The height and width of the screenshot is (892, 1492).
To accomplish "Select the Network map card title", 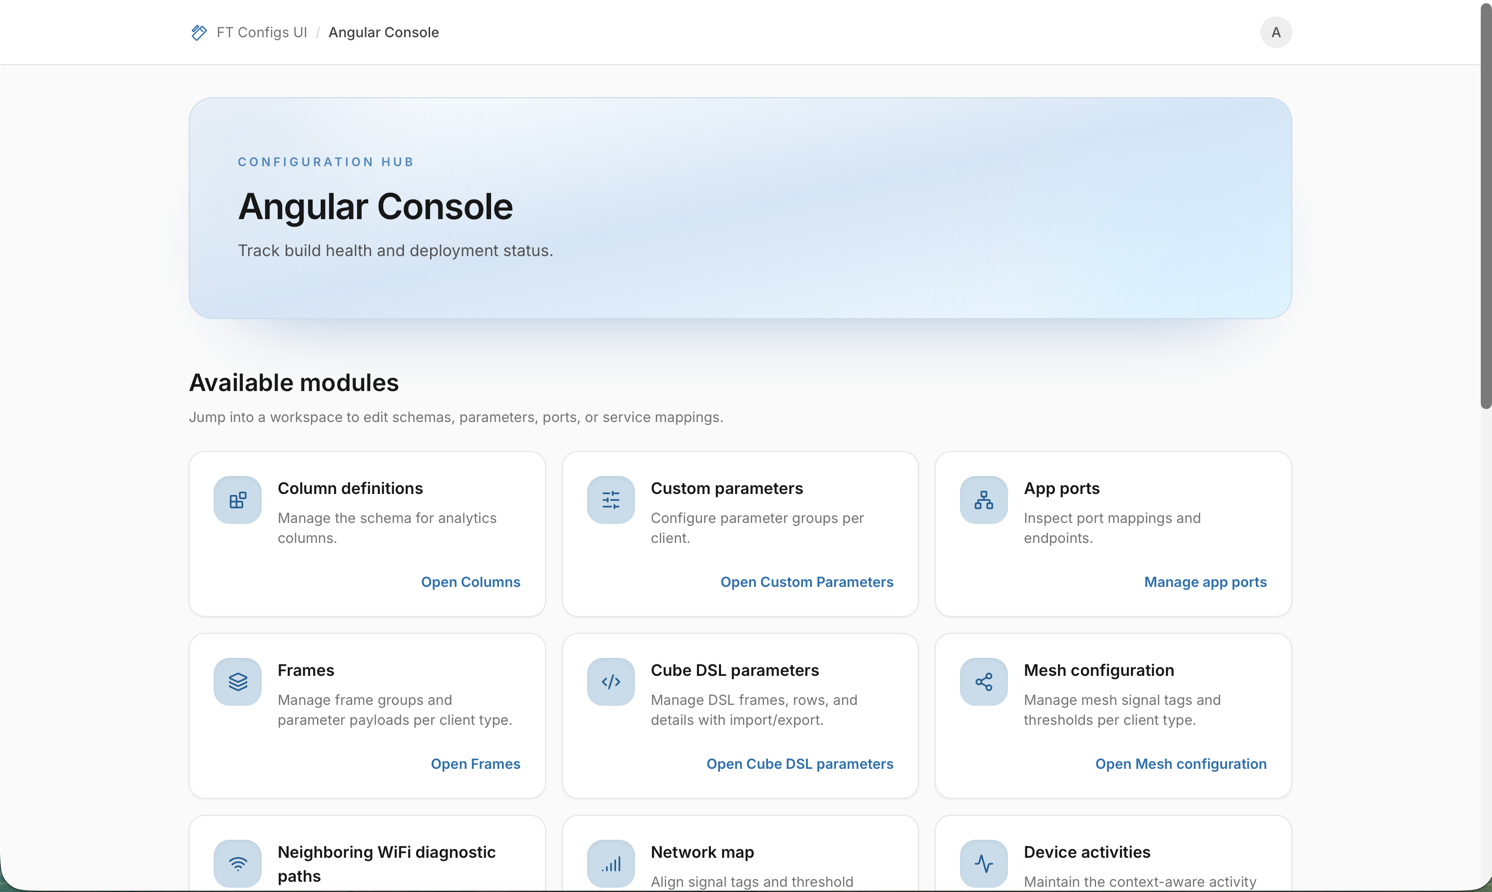I will [x=702, y=852].
